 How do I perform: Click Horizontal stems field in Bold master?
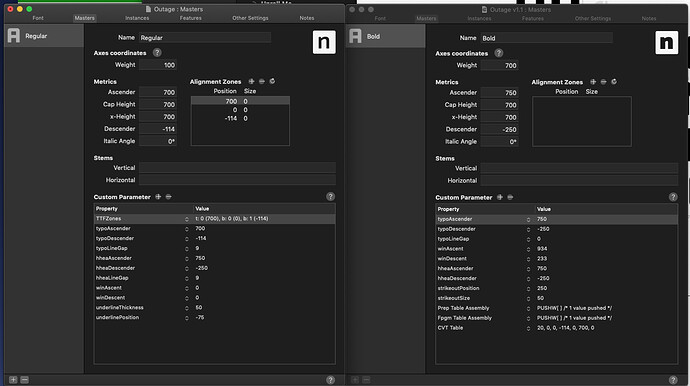(579, 180)
